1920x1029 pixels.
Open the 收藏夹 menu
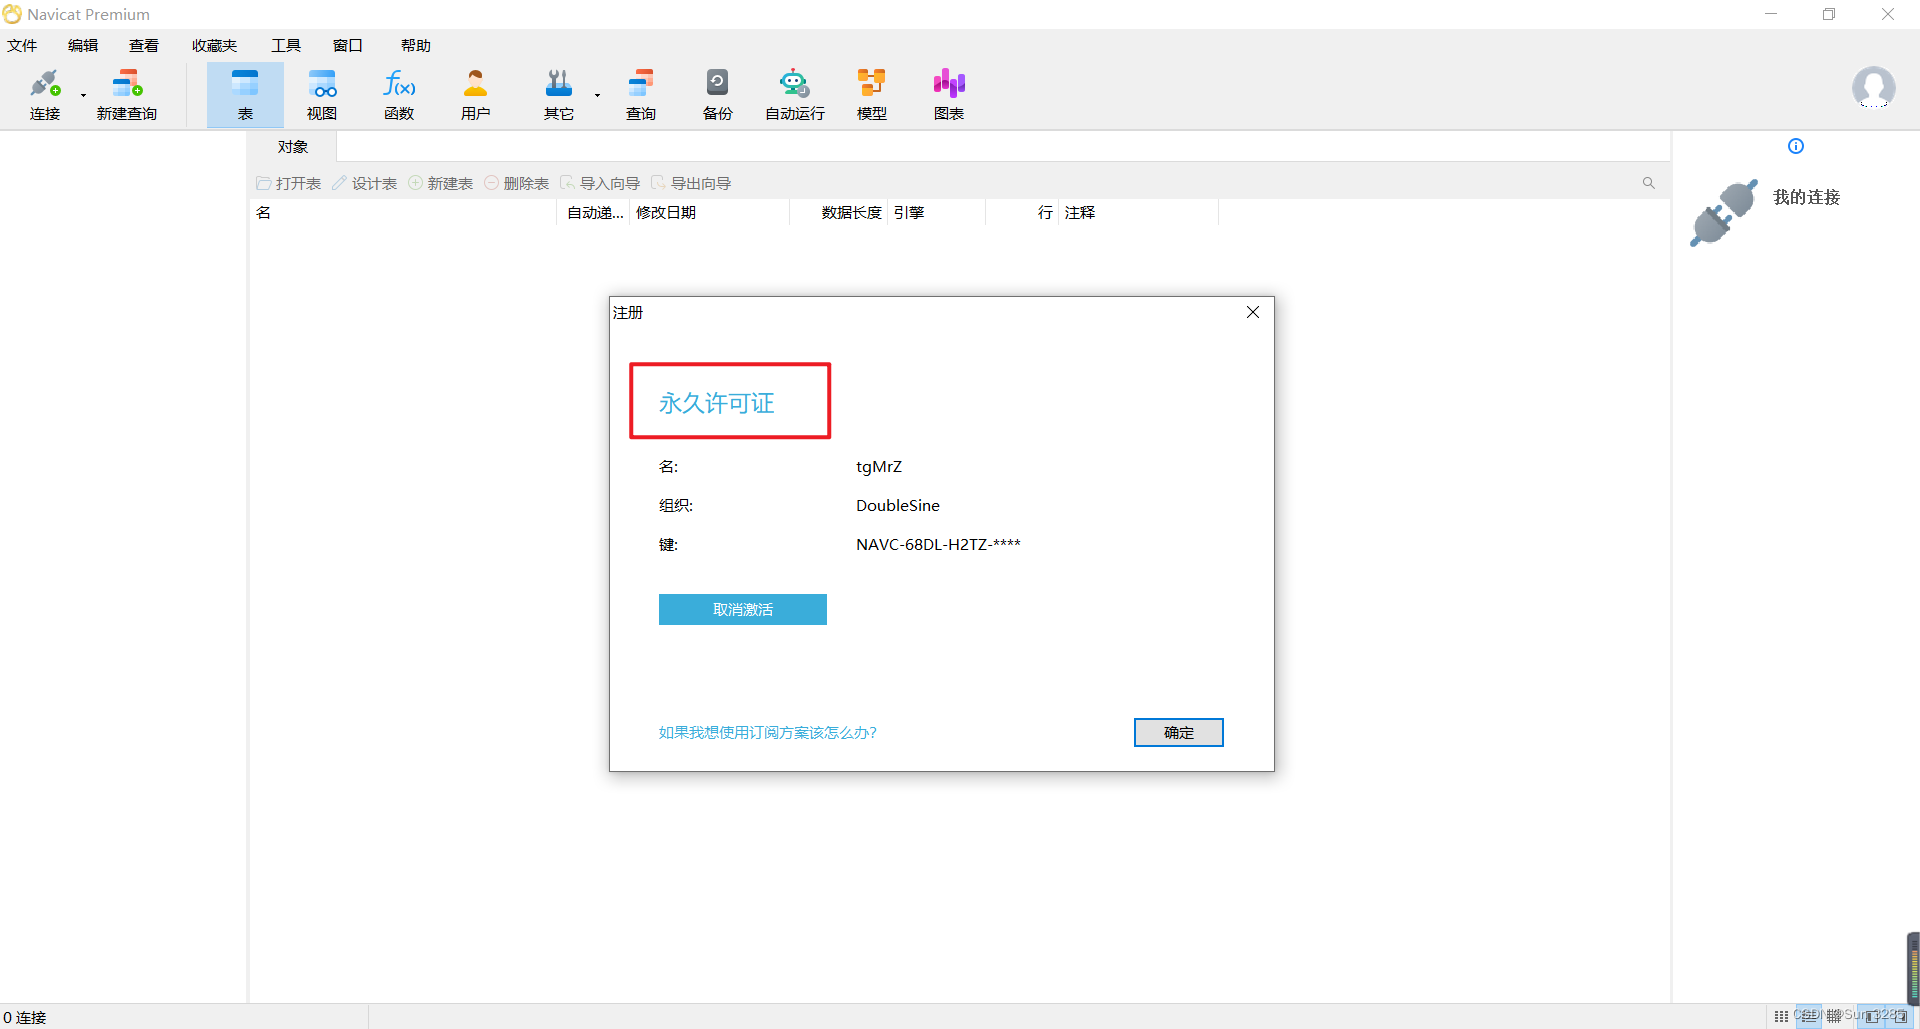214,46
